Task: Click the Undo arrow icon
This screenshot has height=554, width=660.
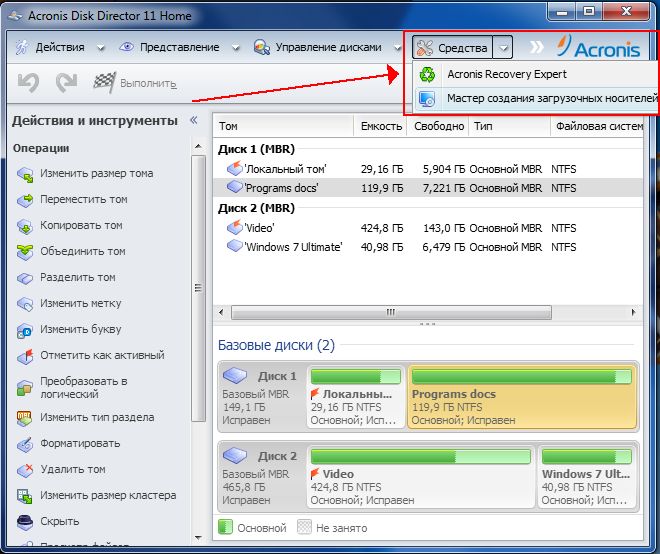Action: tap(29, 82)
